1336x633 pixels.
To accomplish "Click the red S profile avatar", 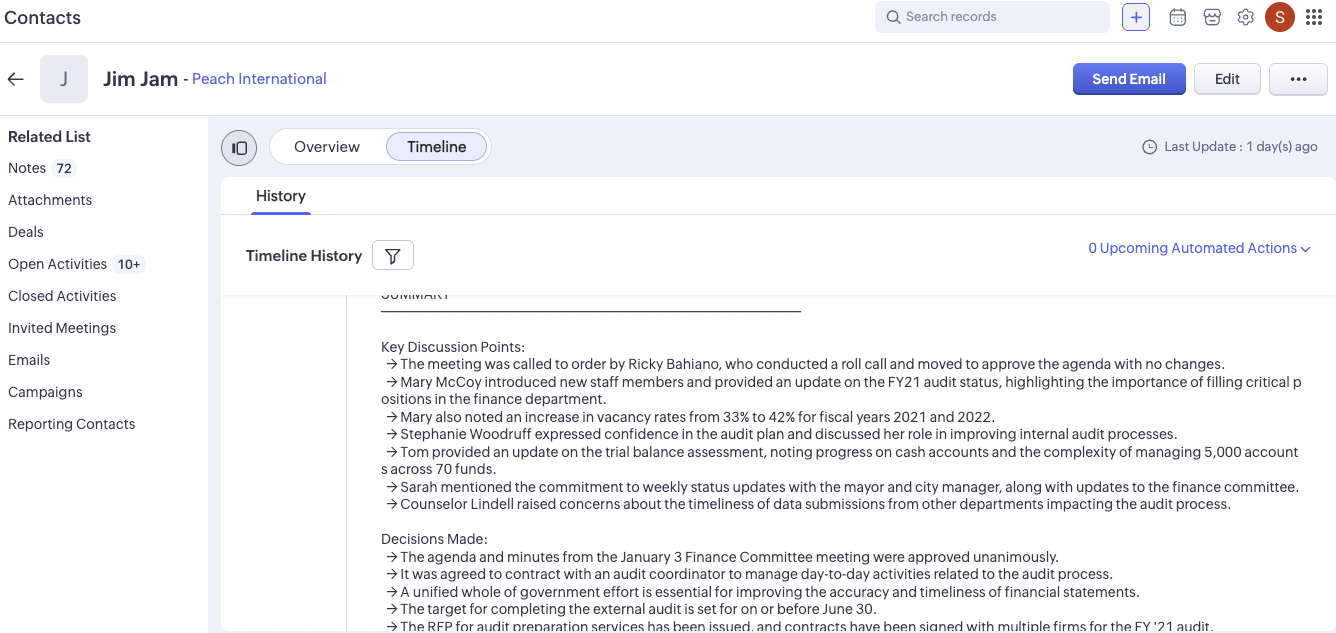I will [x=1279, y=17].
